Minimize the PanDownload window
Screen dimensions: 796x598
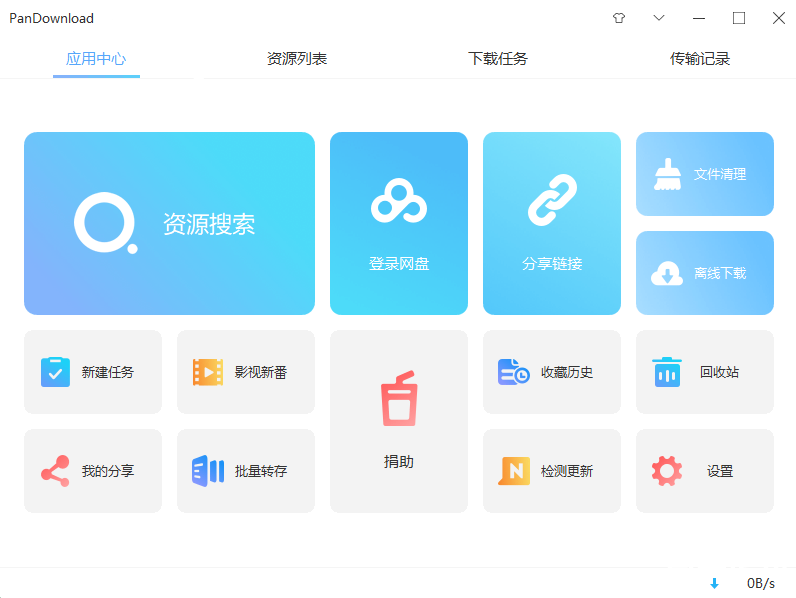click(x=699, y=18)
